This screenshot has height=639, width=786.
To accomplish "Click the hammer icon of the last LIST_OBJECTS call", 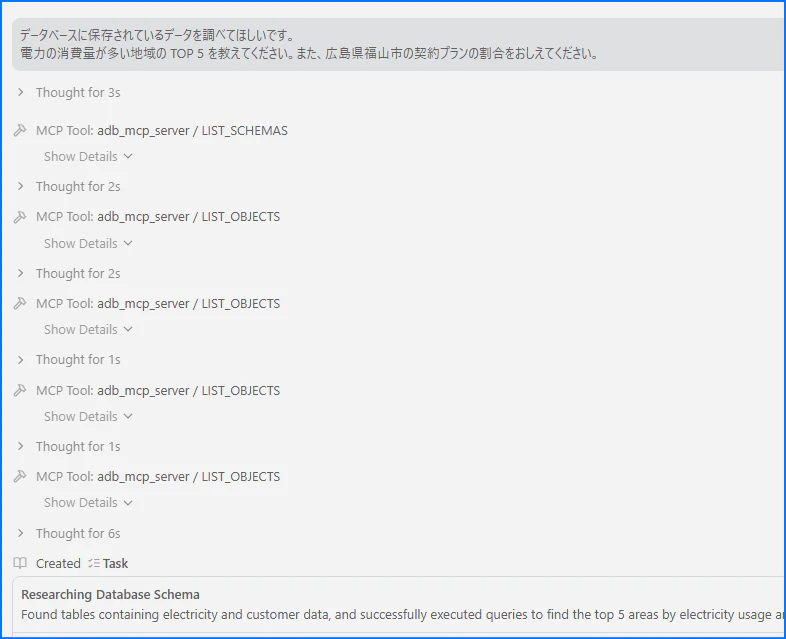I will (x=20, y=477).
